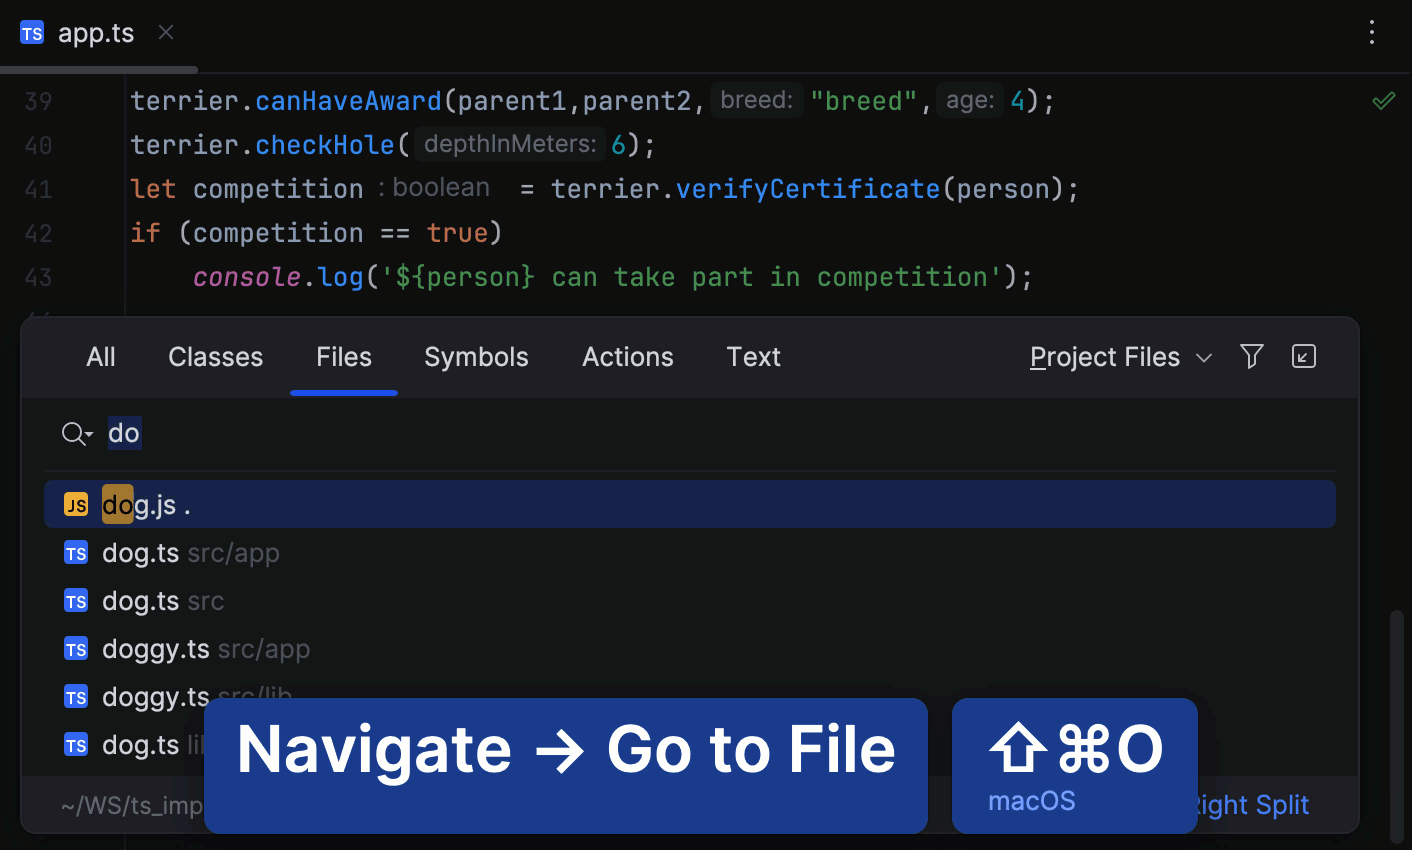The height and width of the screenshot is (850, 1412).
Task: Click the green inspections checkmark
Action: pyautogui.click(x=1383, y=100)
